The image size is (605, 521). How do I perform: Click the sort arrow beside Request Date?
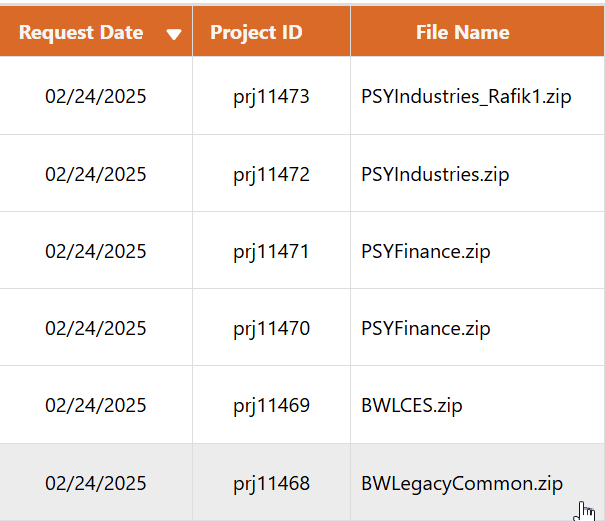(x=174, y=34)
